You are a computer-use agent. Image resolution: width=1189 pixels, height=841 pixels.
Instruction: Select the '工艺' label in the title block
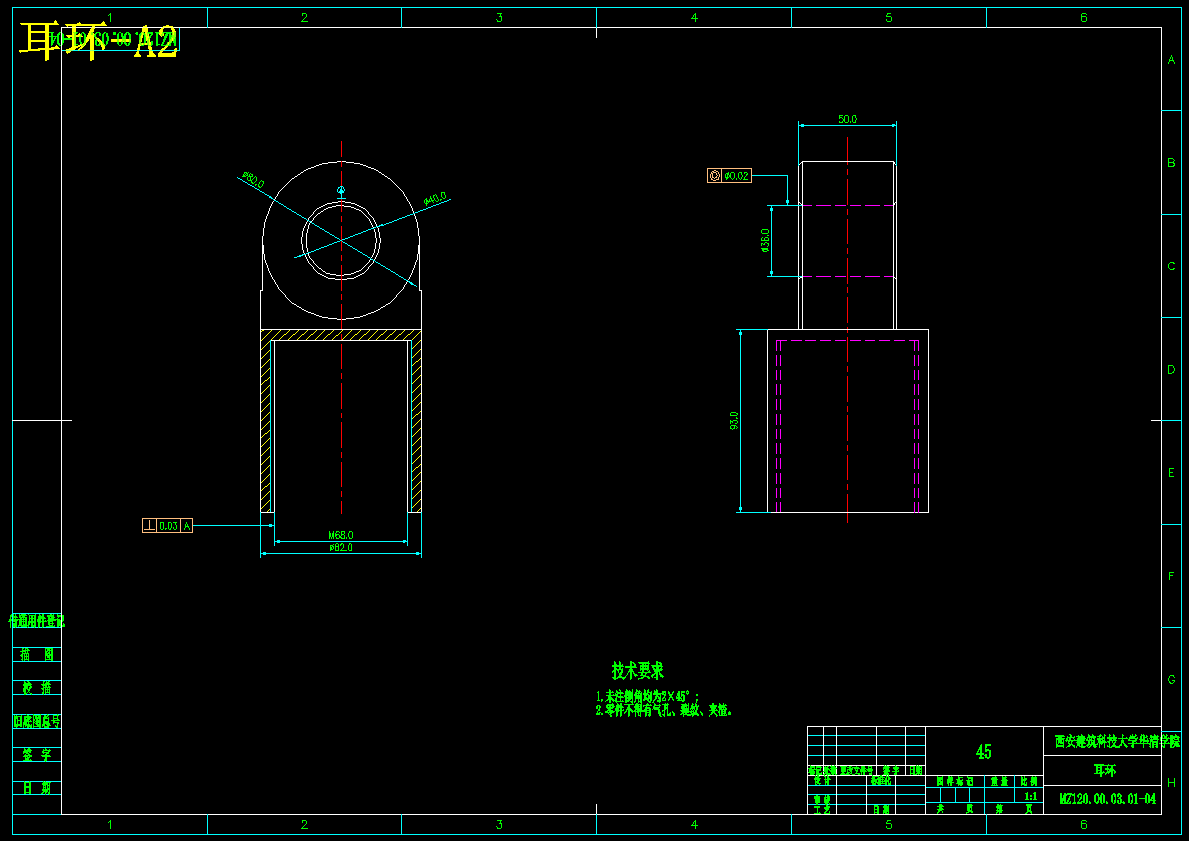click(x=822, y=809)
